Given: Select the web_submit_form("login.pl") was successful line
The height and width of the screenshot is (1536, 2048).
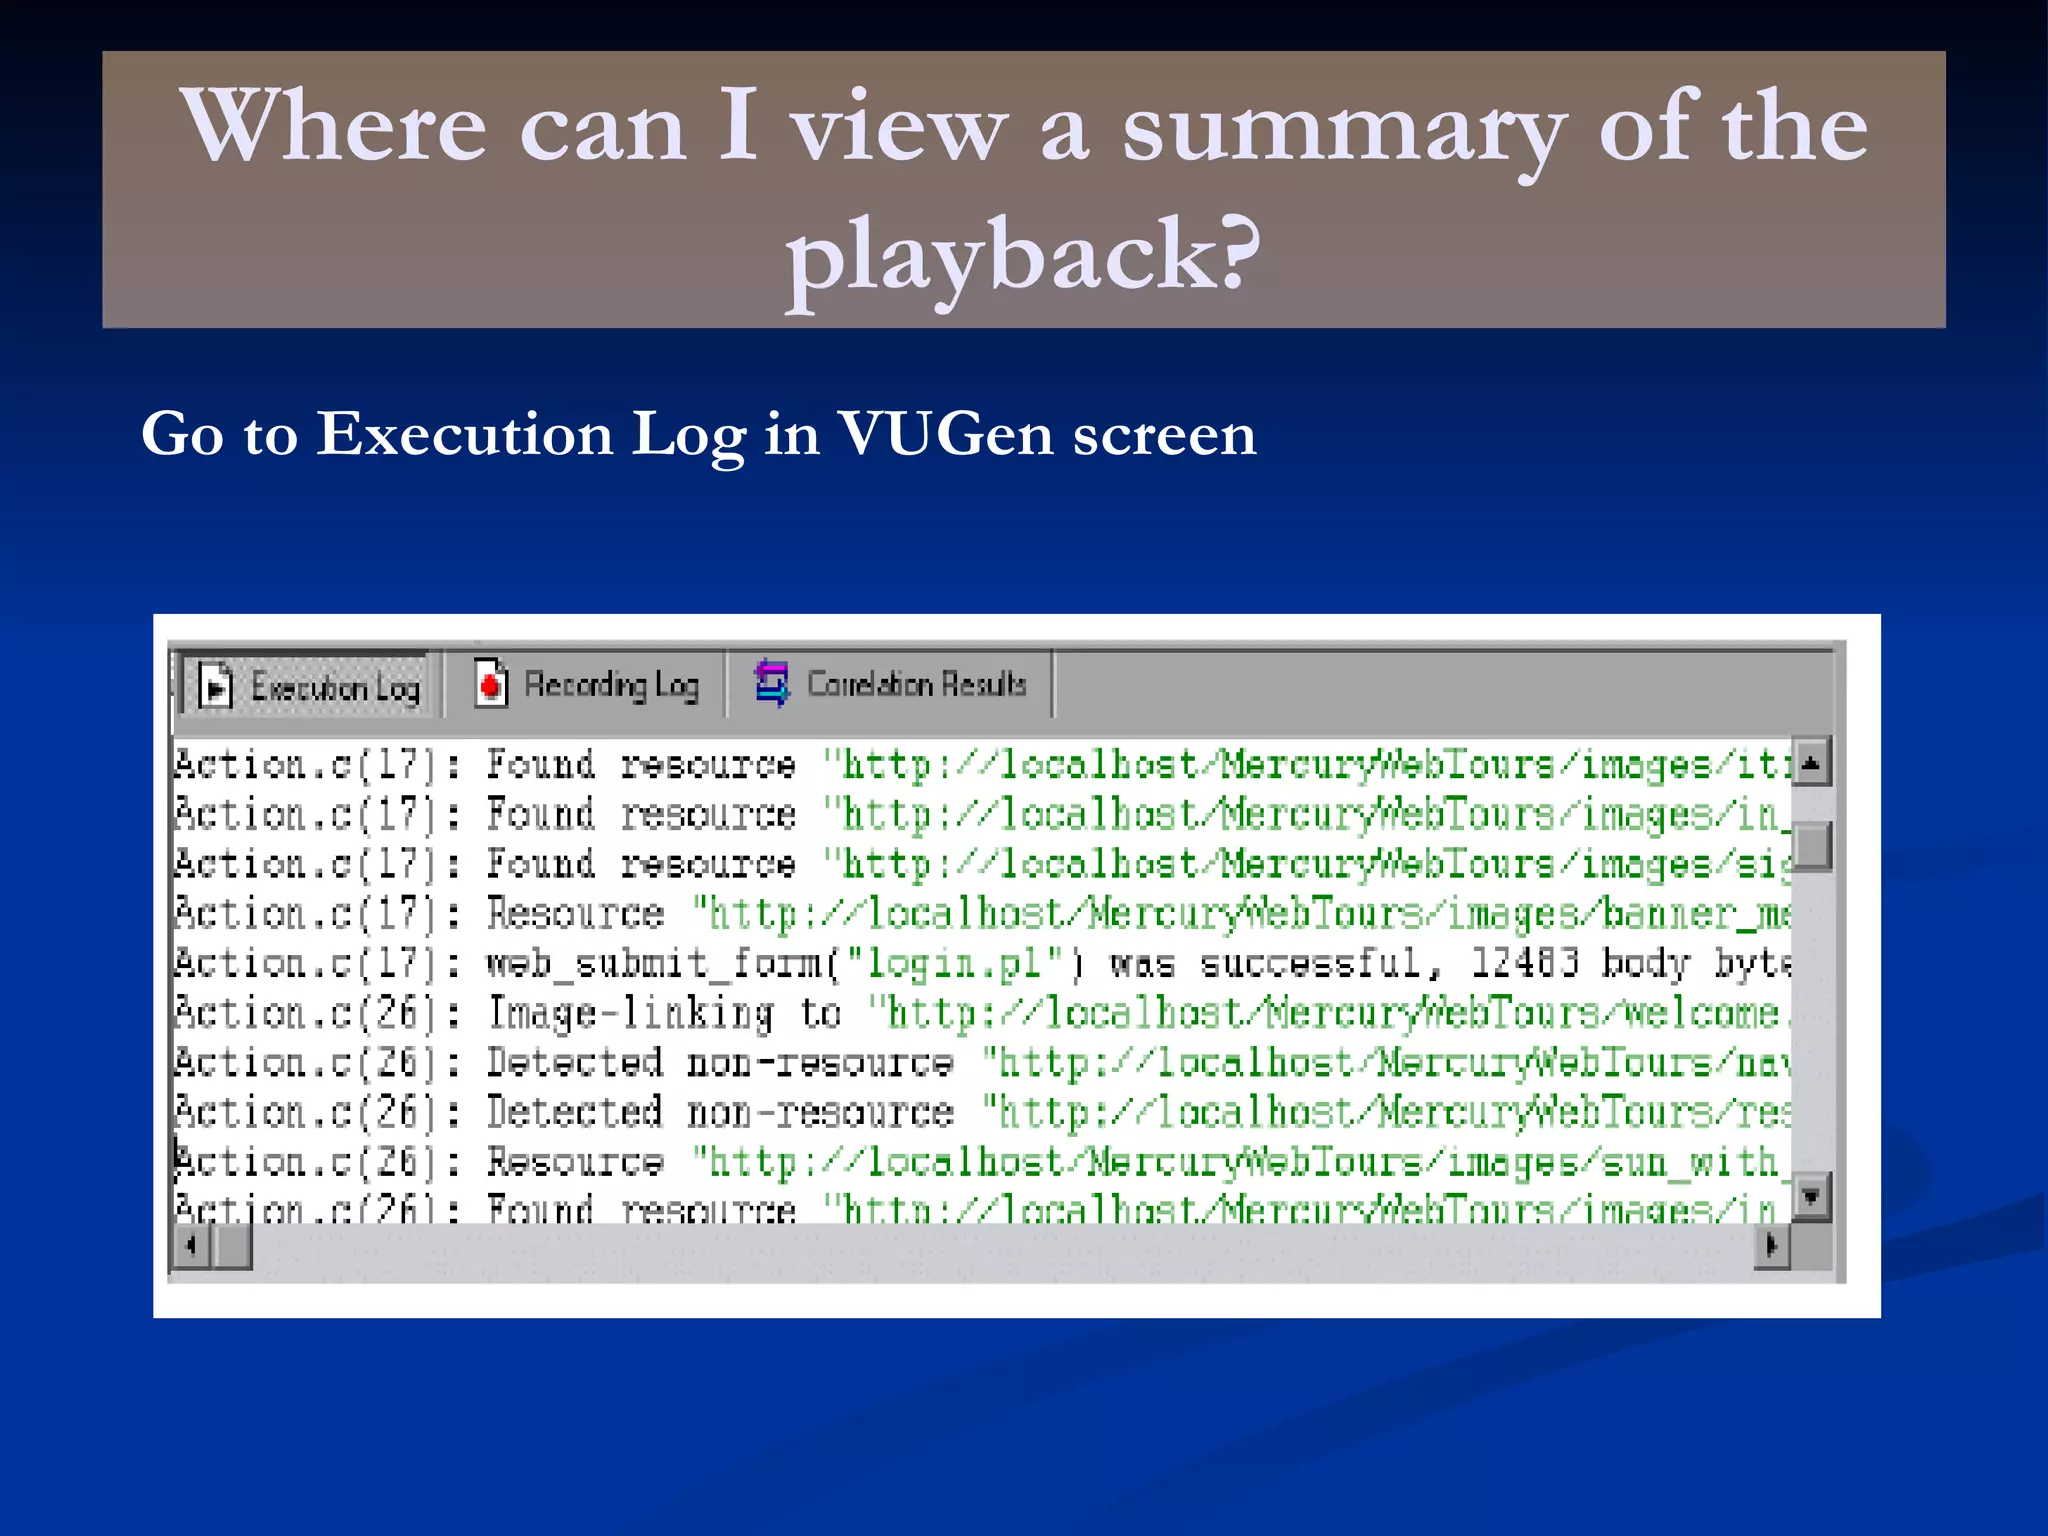Looking at the screenshot, I should coord(982,963).
